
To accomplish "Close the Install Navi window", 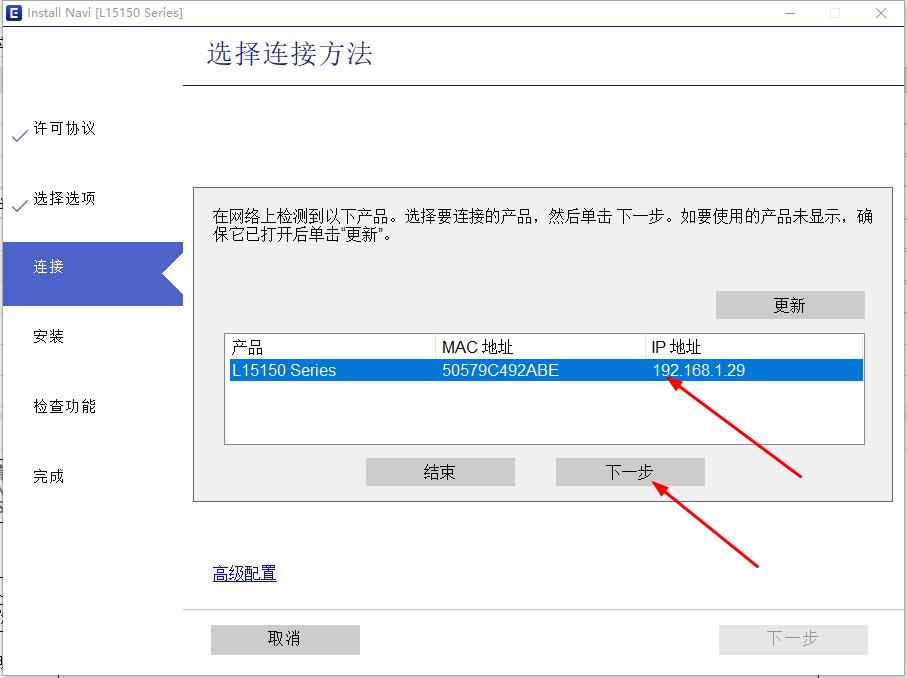I will (881, 13).
